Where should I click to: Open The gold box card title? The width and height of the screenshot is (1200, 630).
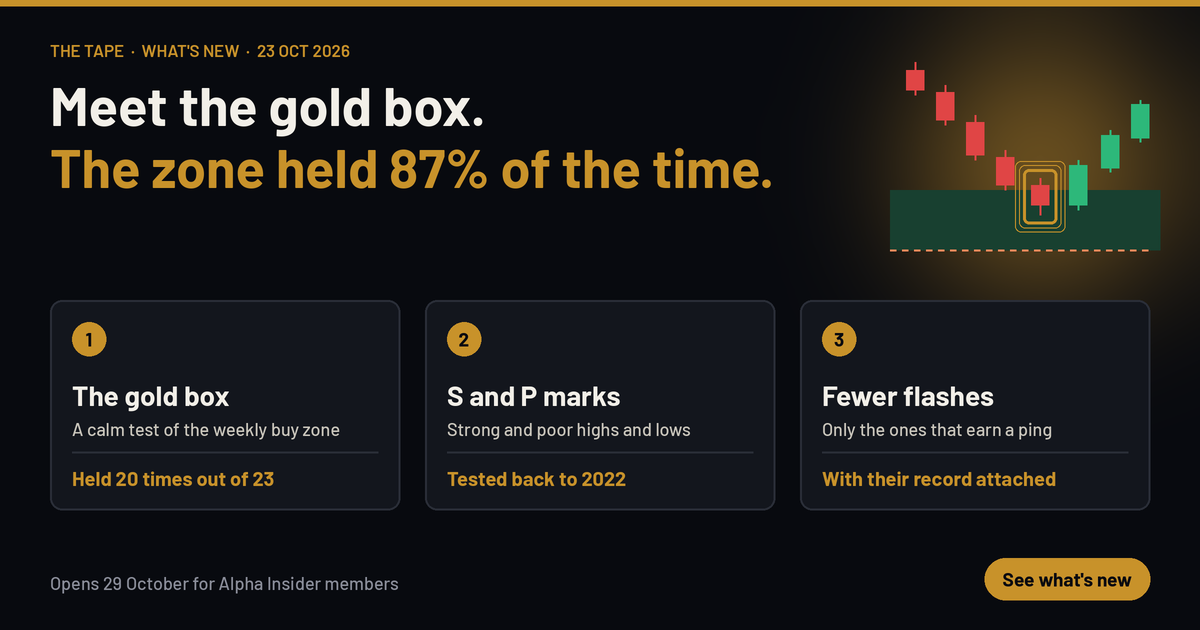150,397
